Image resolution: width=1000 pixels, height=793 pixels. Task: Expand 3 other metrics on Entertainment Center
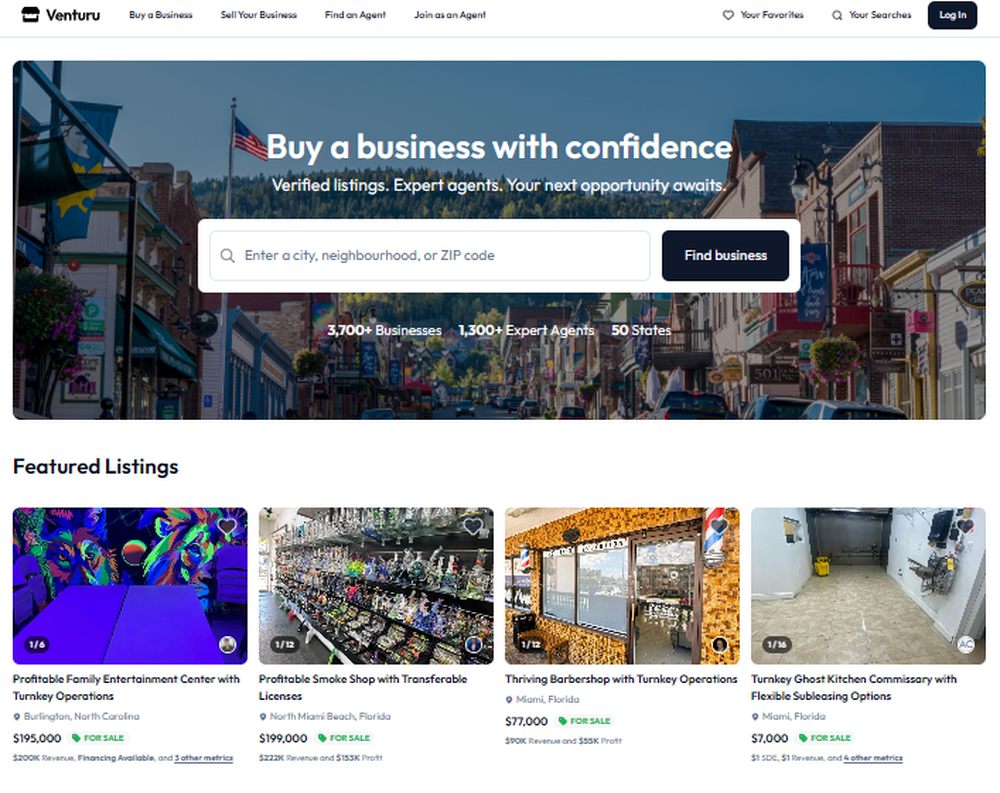[x=203, y=758]
